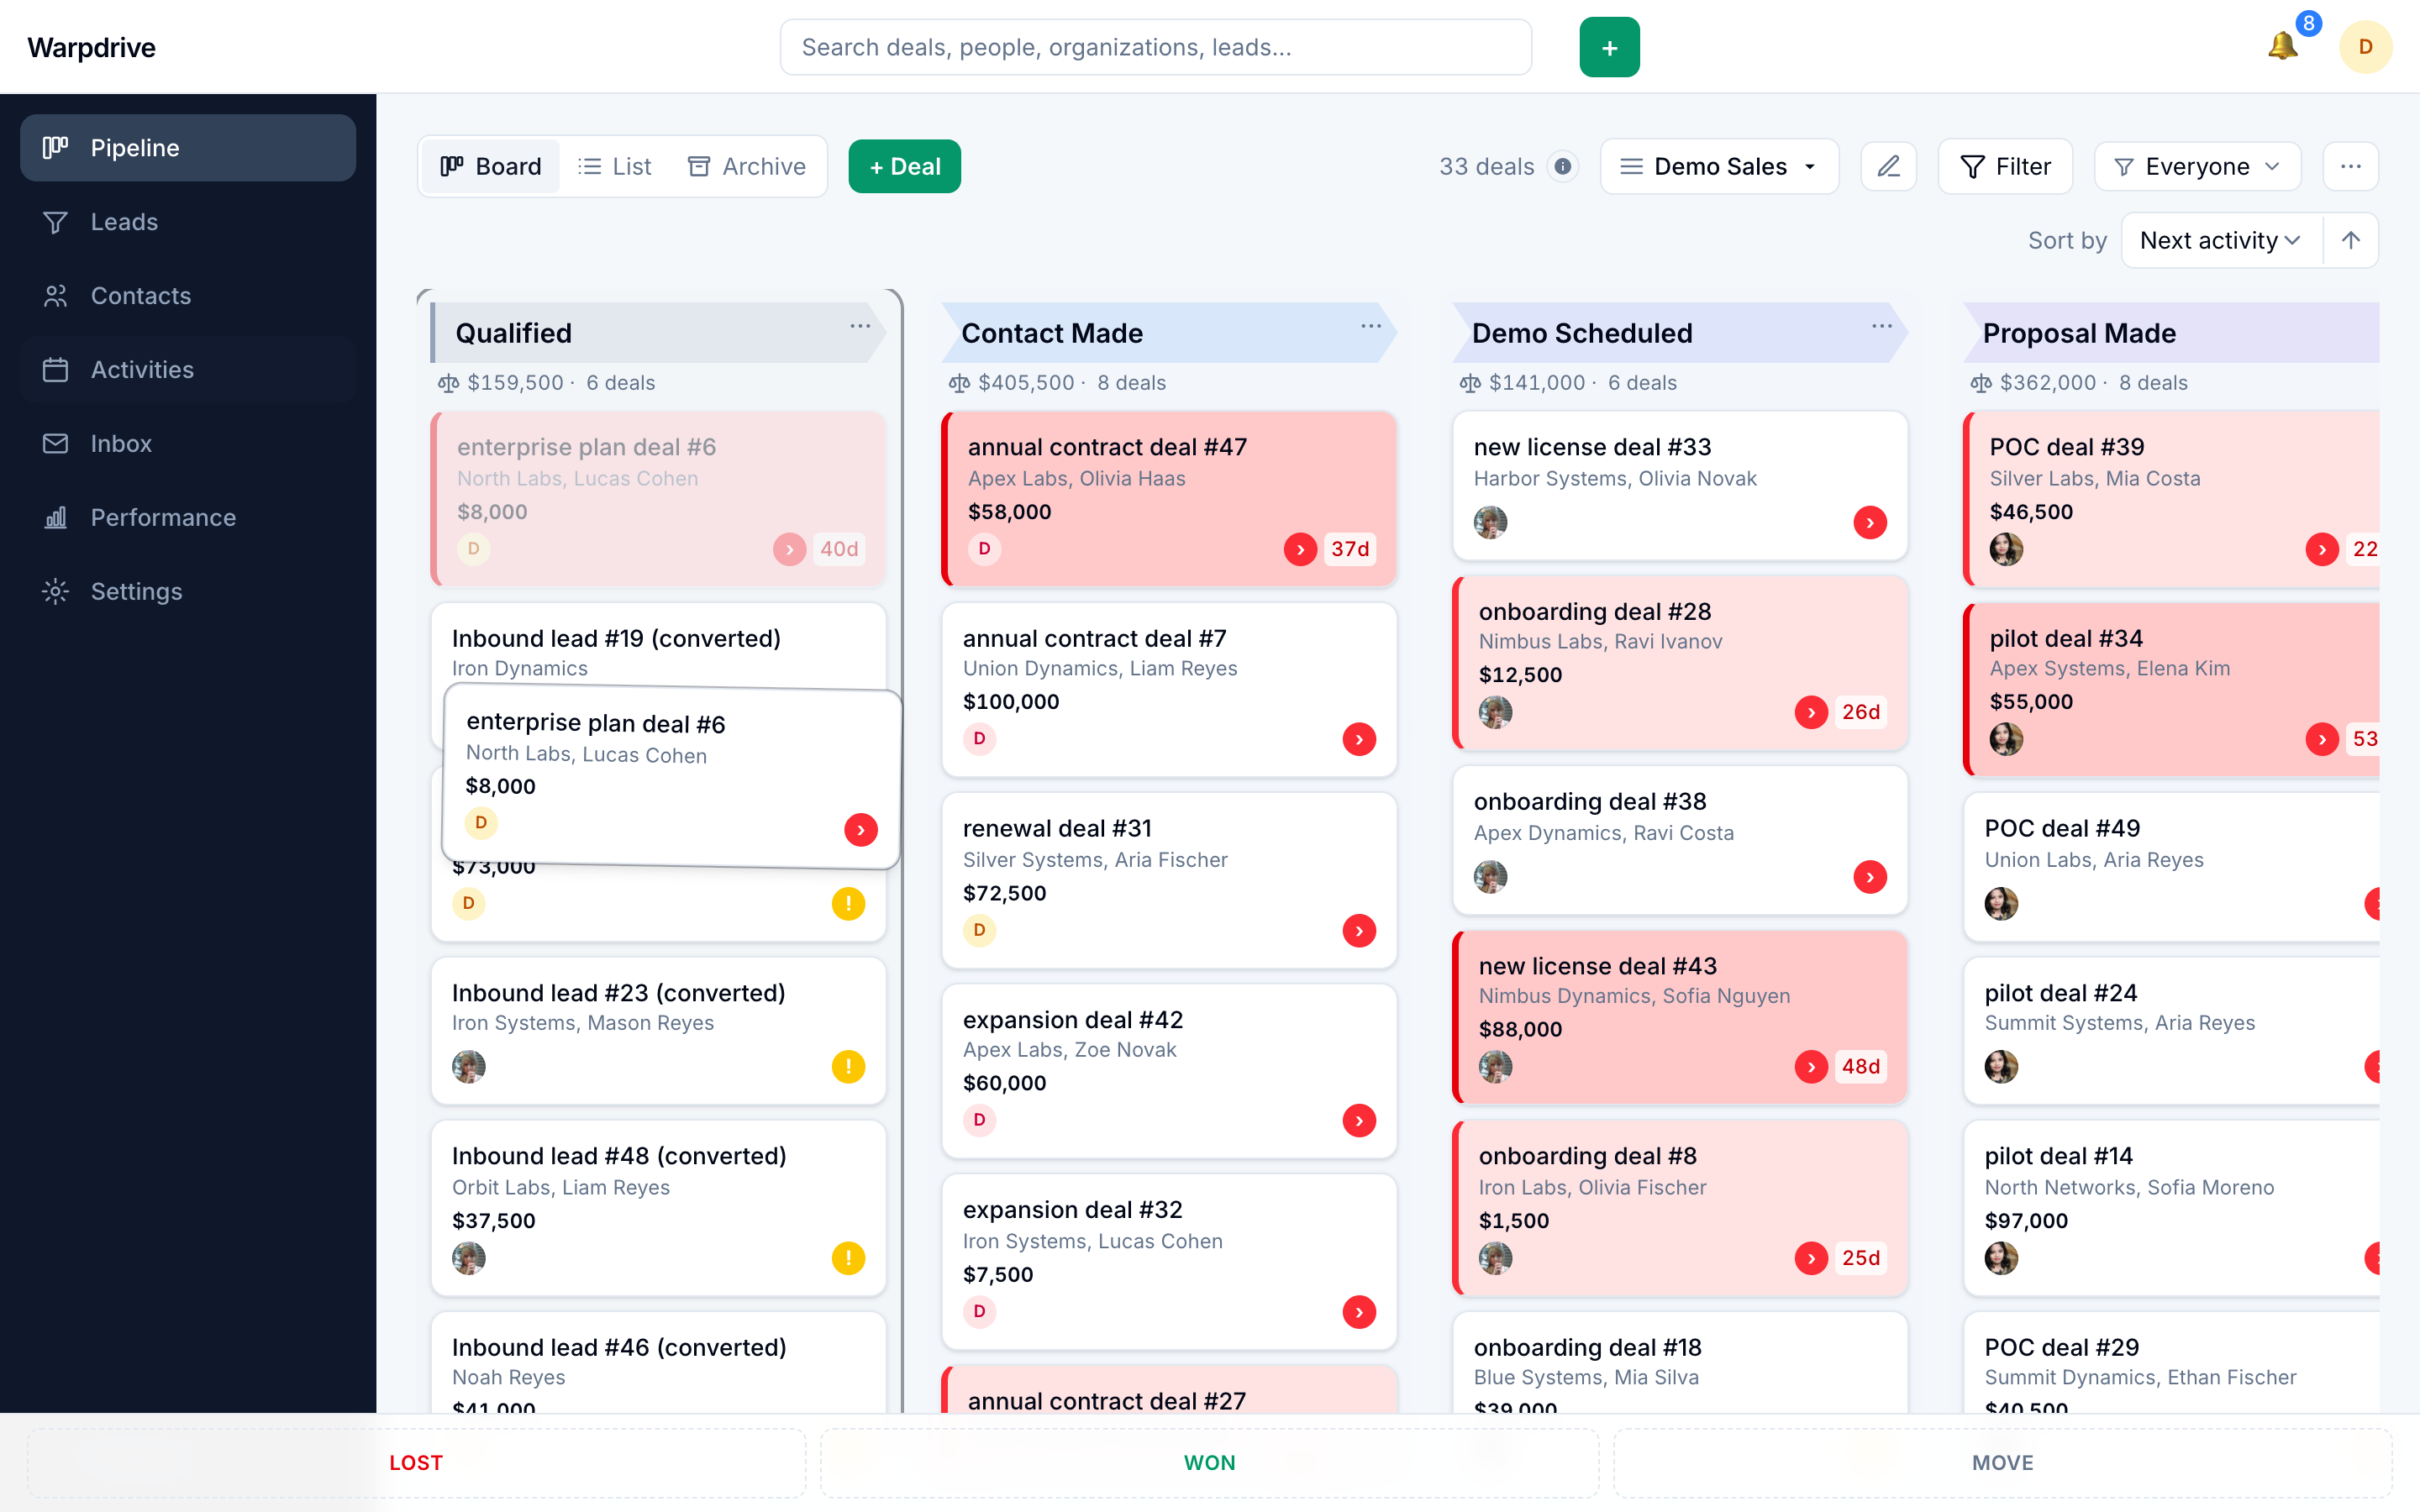Click the pencil edit pipeline icon
This screenshot has width=2420, height=1512.
pyautogui.click(x=1888, y=166)
